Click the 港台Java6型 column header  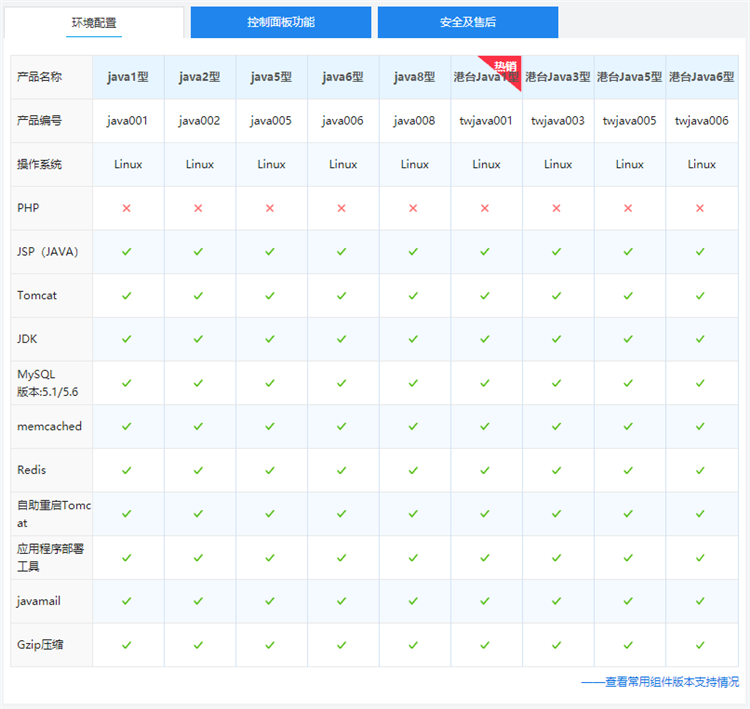(x=700, y=77)
